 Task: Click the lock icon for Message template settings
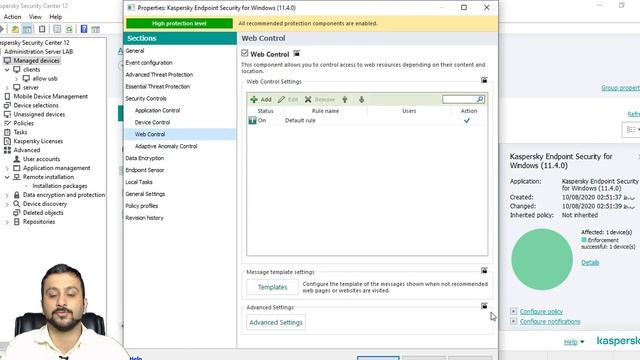[484, 270]
